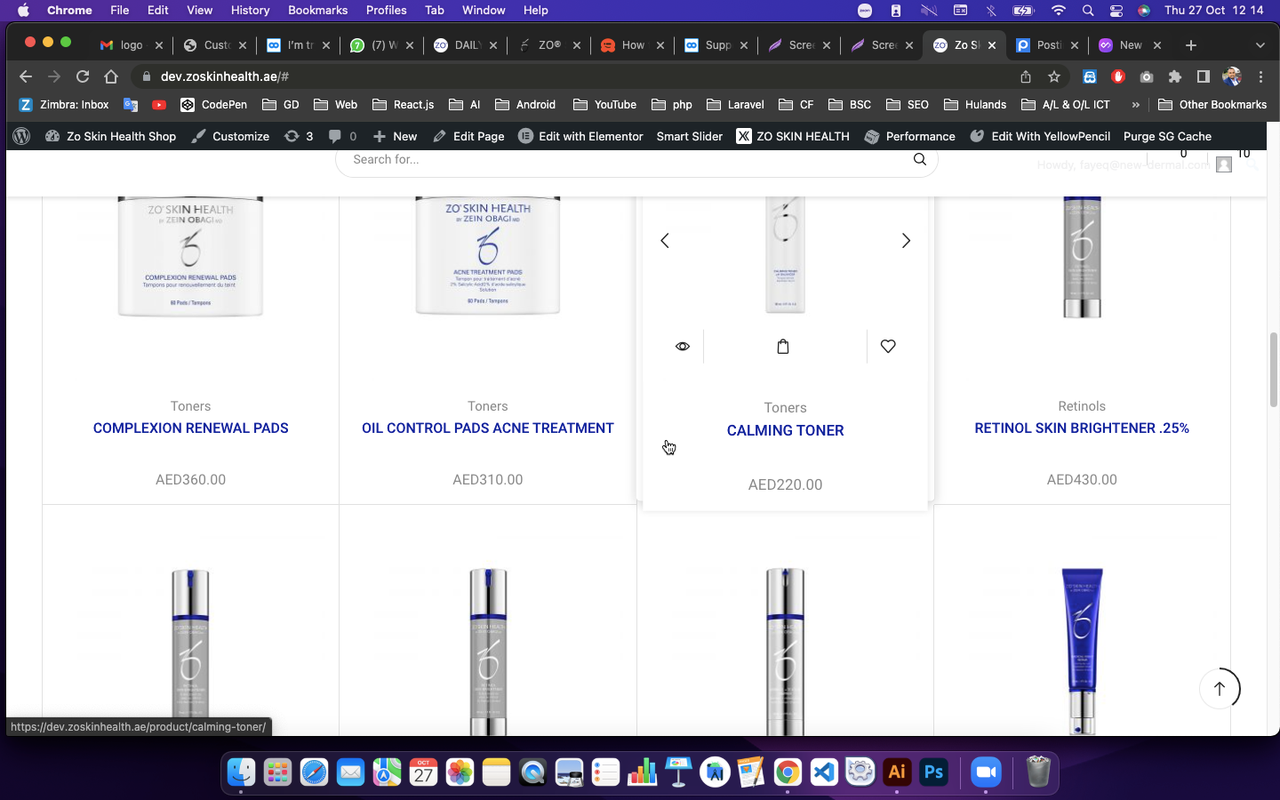
Task: Open the New dropdown in WordPress admin bar
Action: [x=395, y=136]
